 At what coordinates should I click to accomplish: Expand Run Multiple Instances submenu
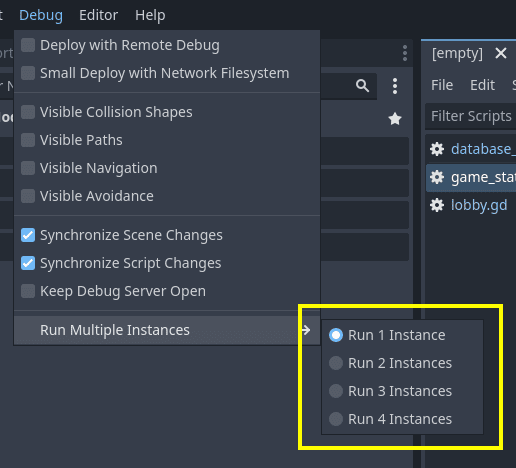point(167,330)
